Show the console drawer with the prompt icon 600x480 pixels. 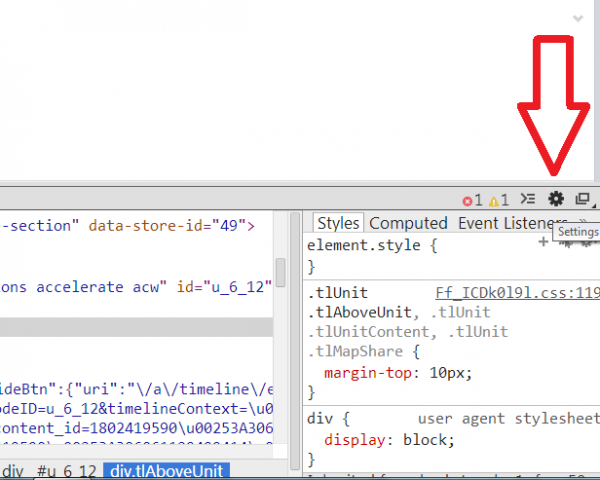(x=528, y=199)
